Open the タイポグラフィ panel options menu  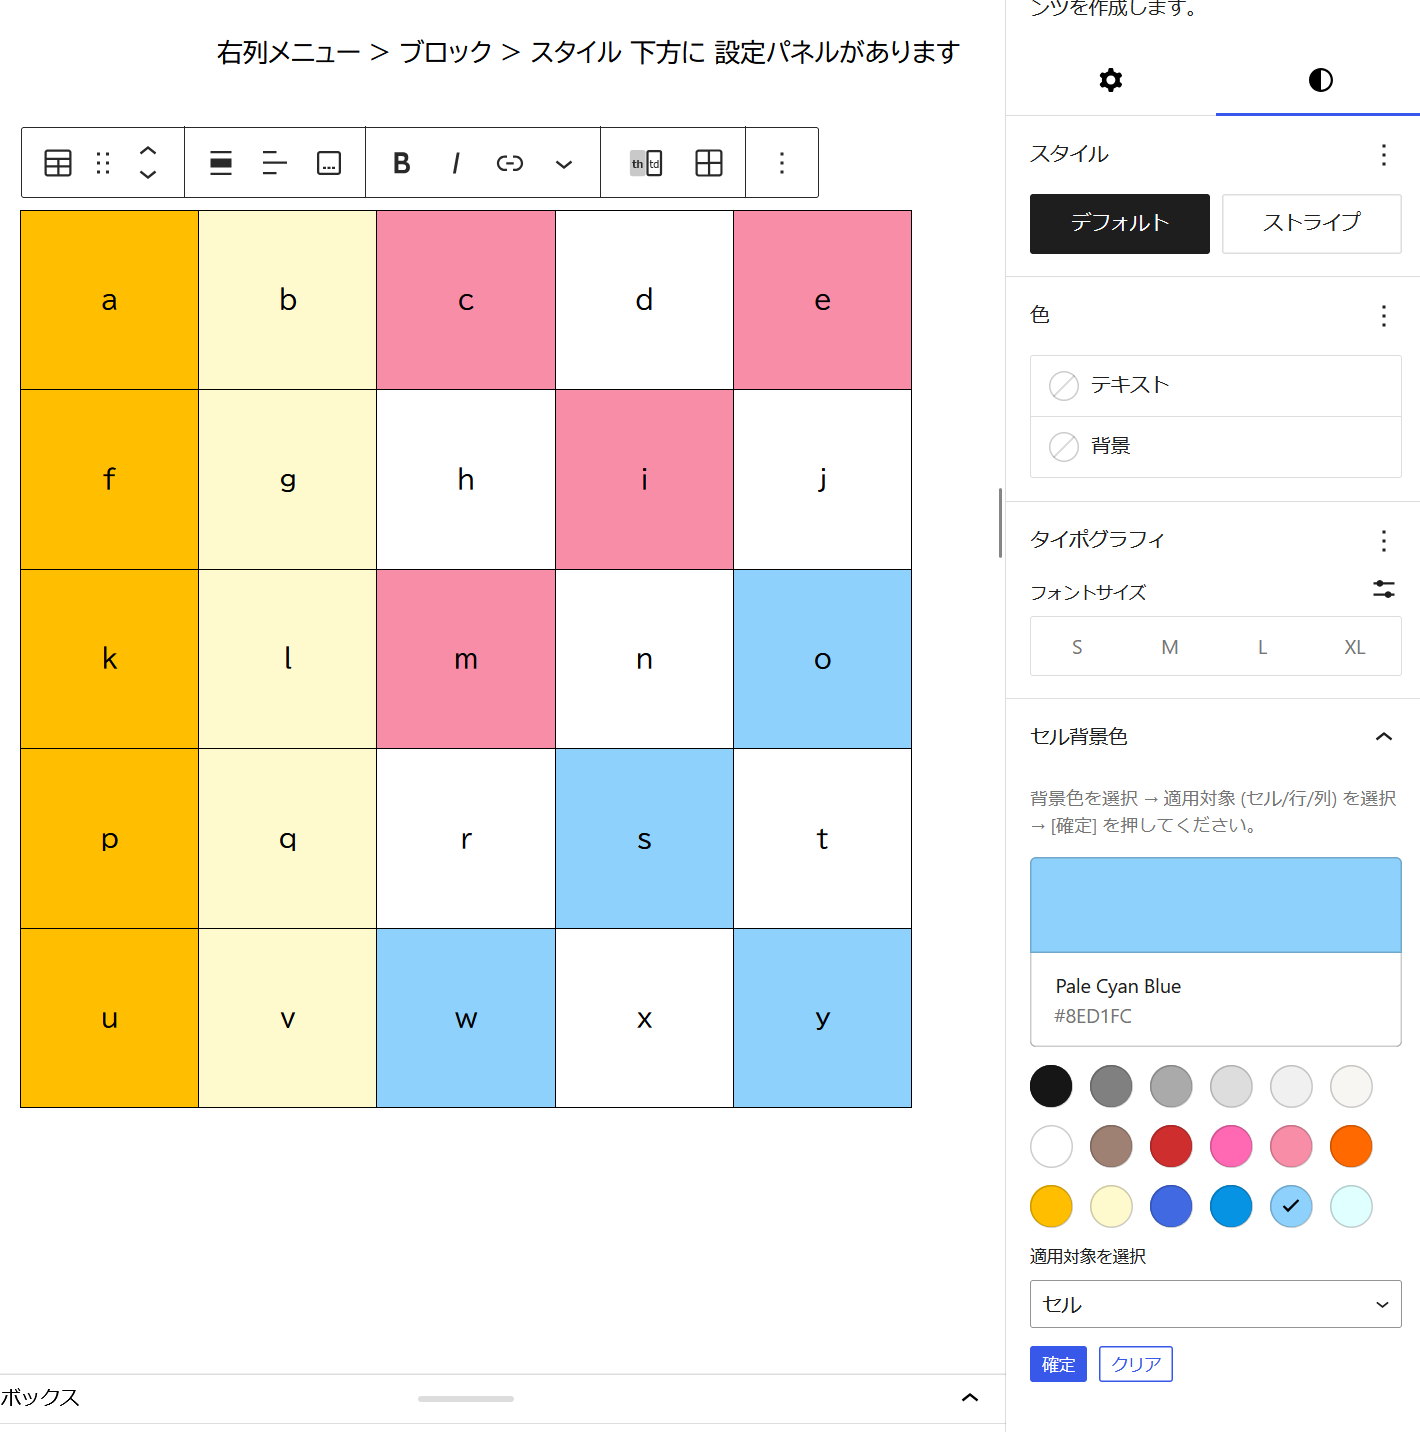1384,541
